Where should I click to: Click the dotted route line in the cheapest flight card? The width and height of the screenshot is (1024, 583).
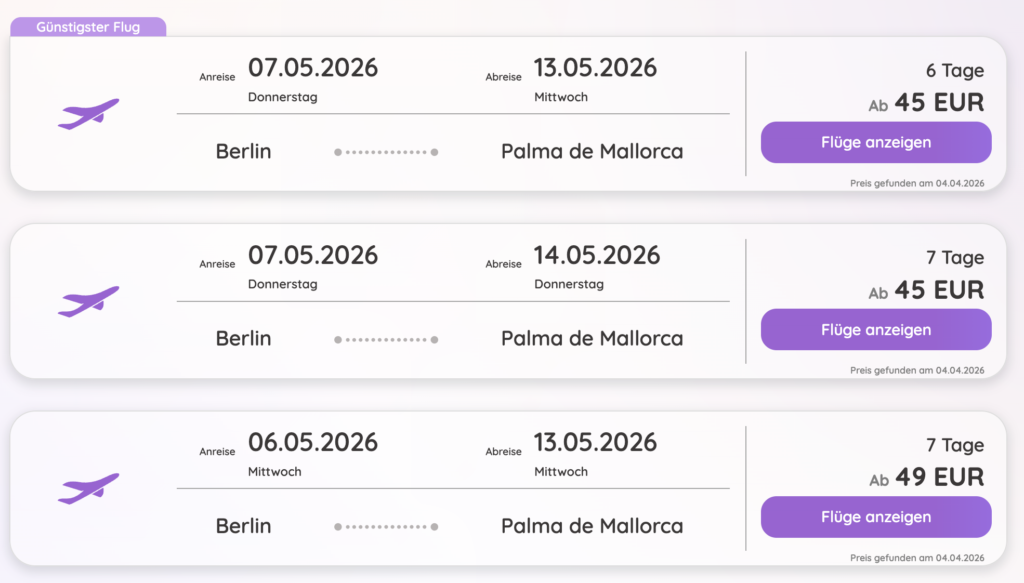[x=386, y=152]
